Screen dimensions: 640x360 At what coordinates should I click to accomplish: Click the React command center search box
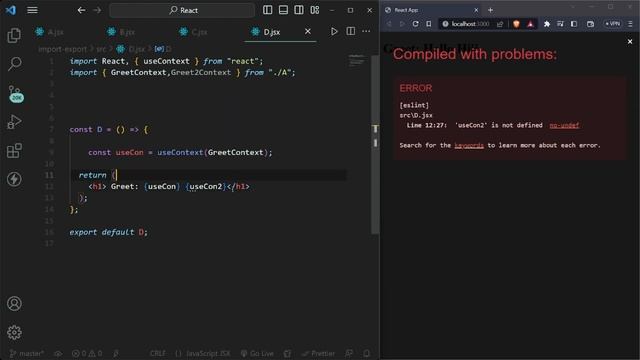[182, 10]
